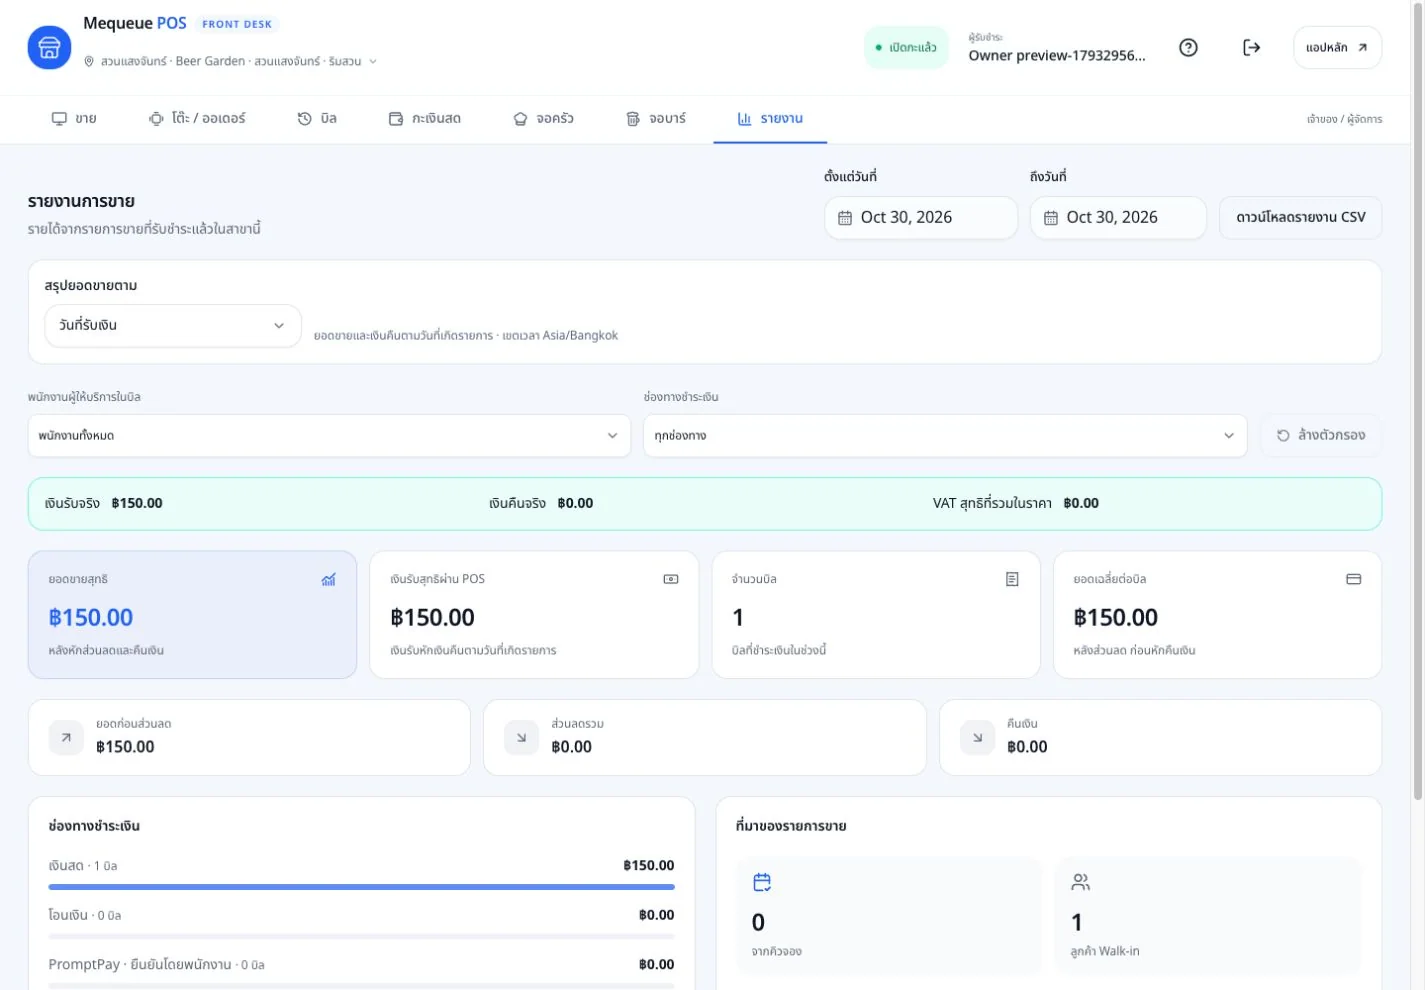Click the โอนเงิน payment progress bar

pos(361,937)
